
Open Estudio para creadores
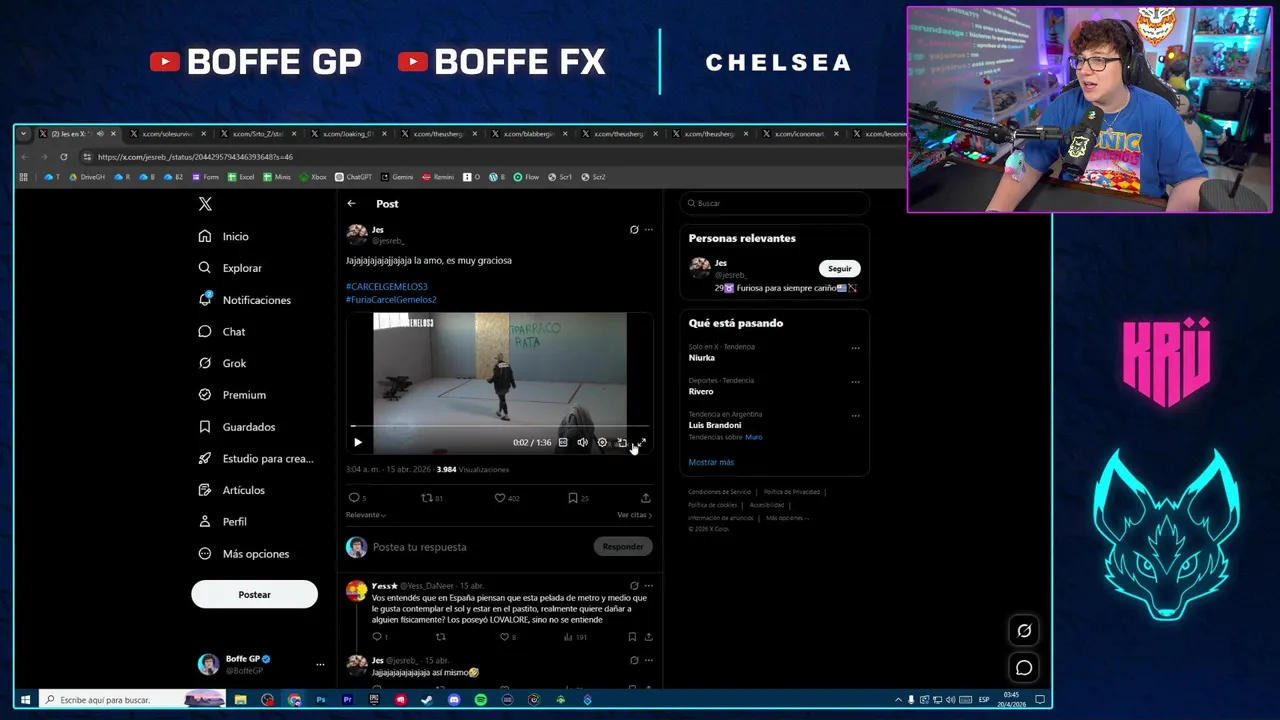pos(256,458)
